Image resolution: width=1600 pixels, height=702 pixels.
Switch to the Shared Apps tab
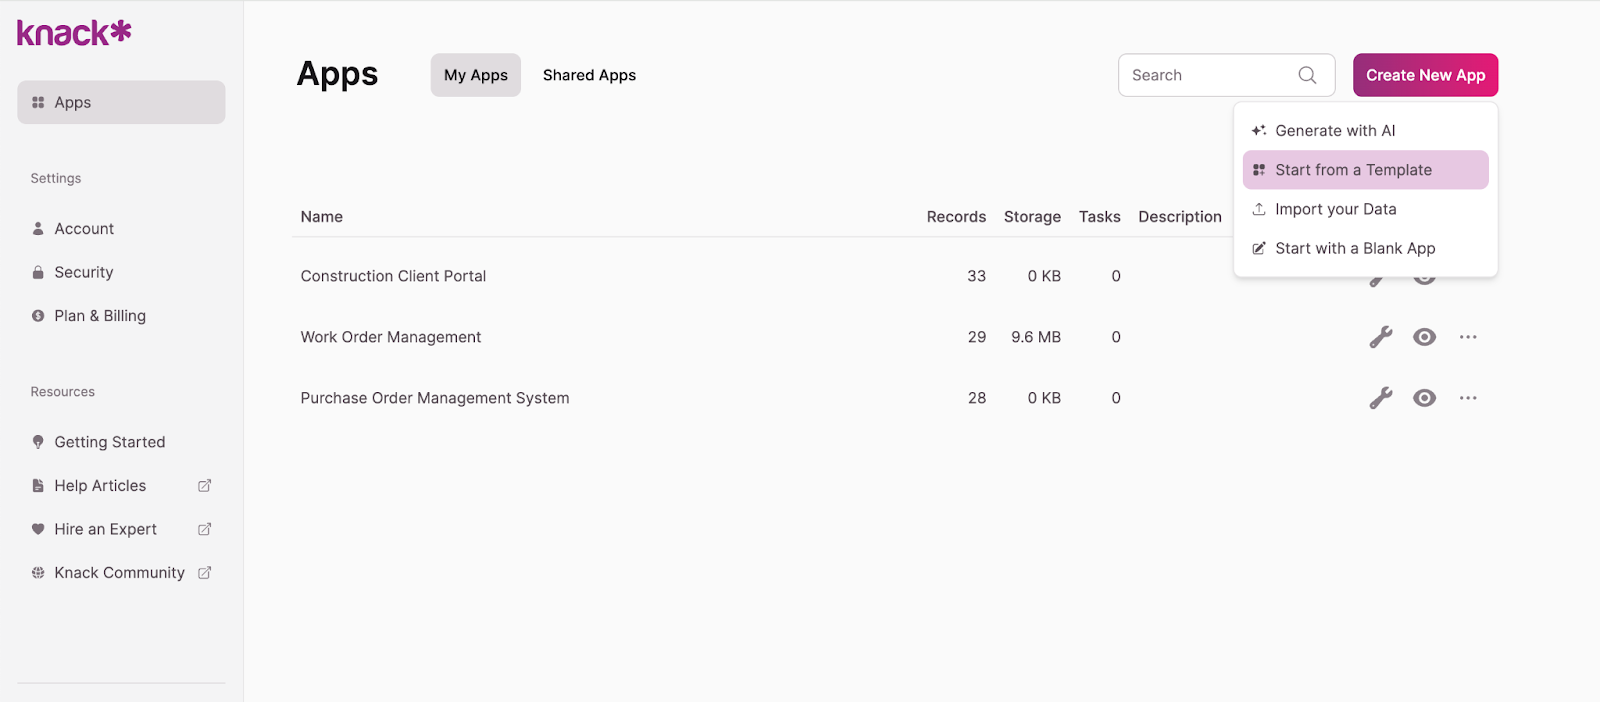click(589, 75)
